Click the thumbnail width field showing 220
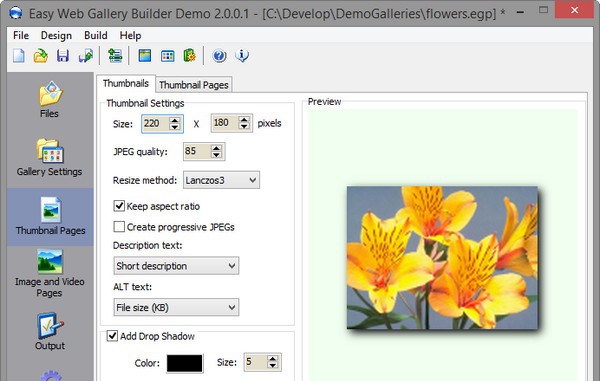The width and height of the screenshot is (600, 381). pos(156,124)
